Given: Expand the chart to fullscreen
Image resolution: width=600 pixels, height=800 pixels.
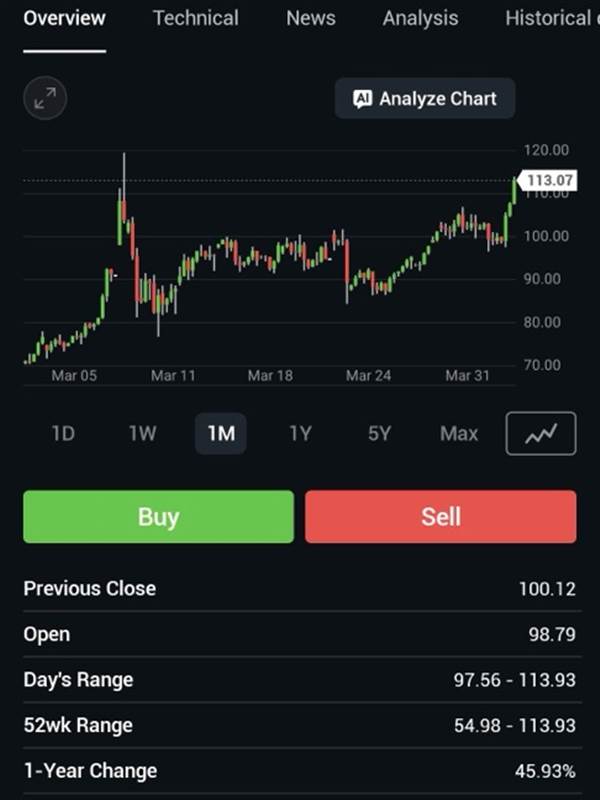Looking at the screenshot, I should click(x=45, y=98).
